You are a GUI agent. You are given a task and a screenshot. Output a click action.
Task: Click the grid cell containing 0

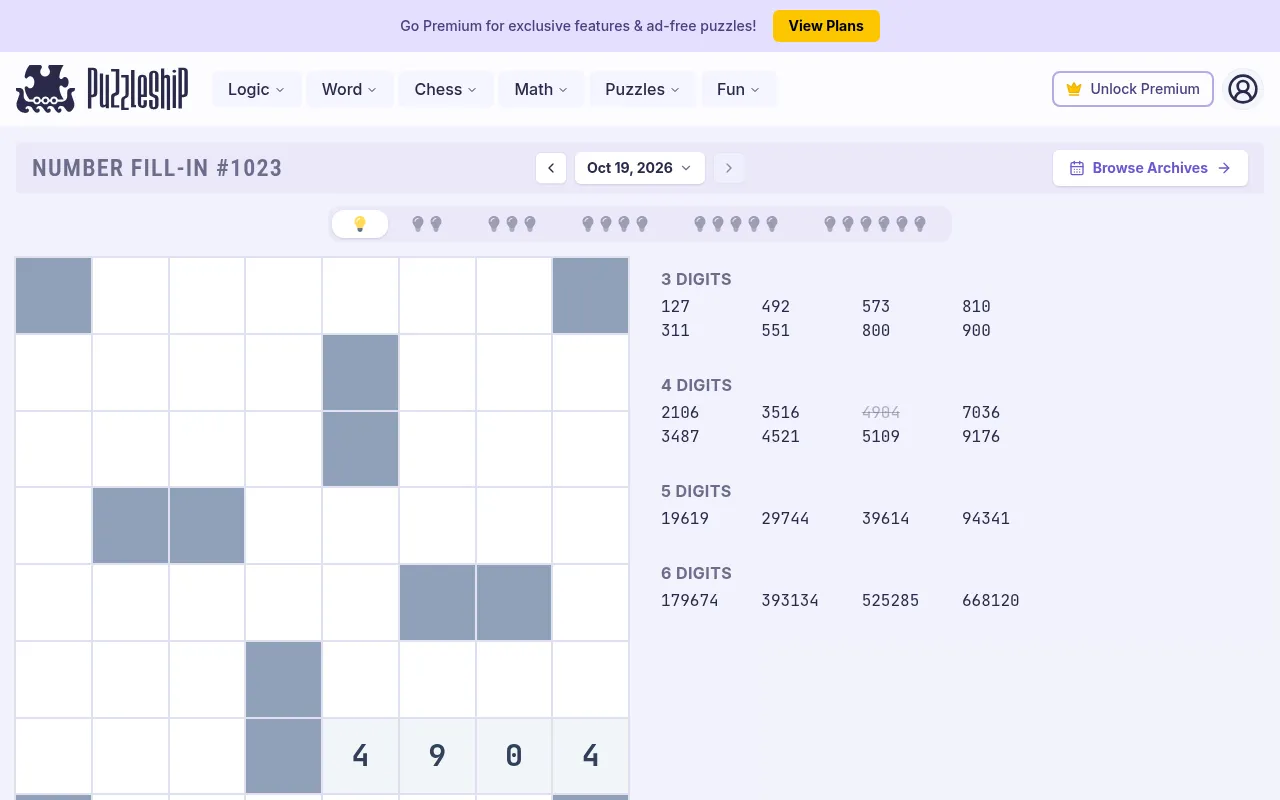coord(514,756)
